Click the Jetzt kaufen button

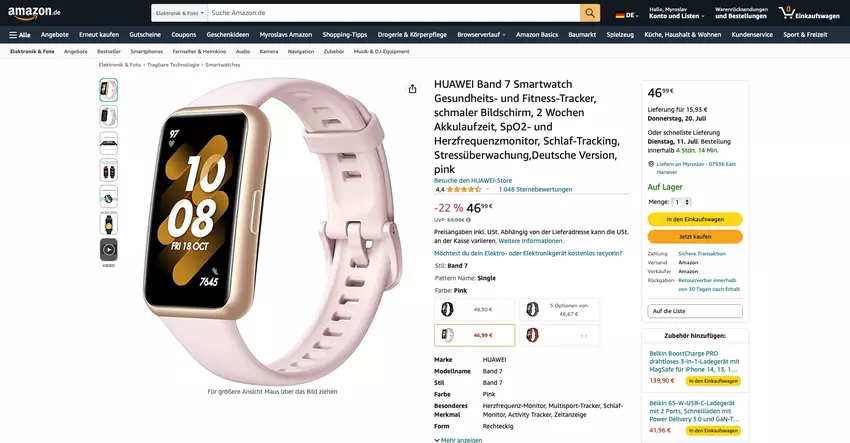click(x=695, y=237)
